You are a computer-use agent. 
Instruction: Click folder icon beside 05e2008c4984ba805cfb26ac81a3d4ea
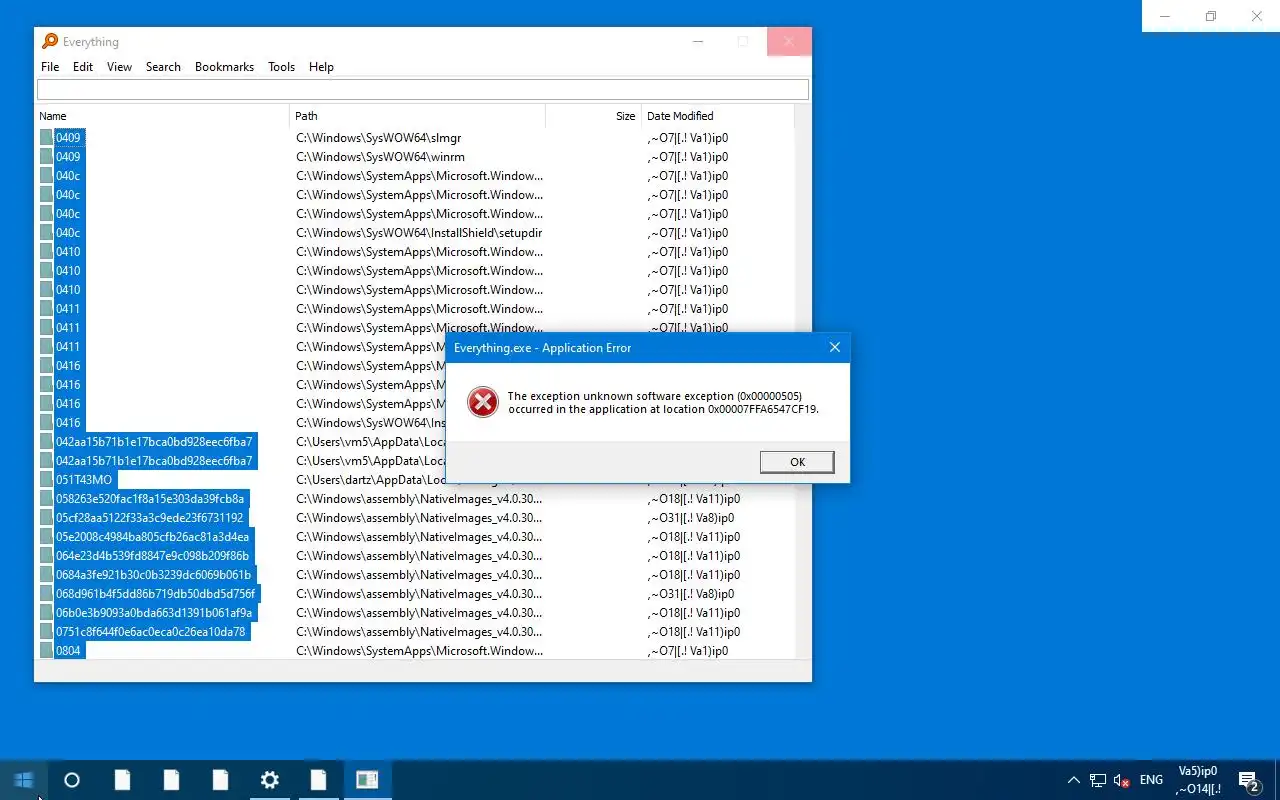click(46, 537)
